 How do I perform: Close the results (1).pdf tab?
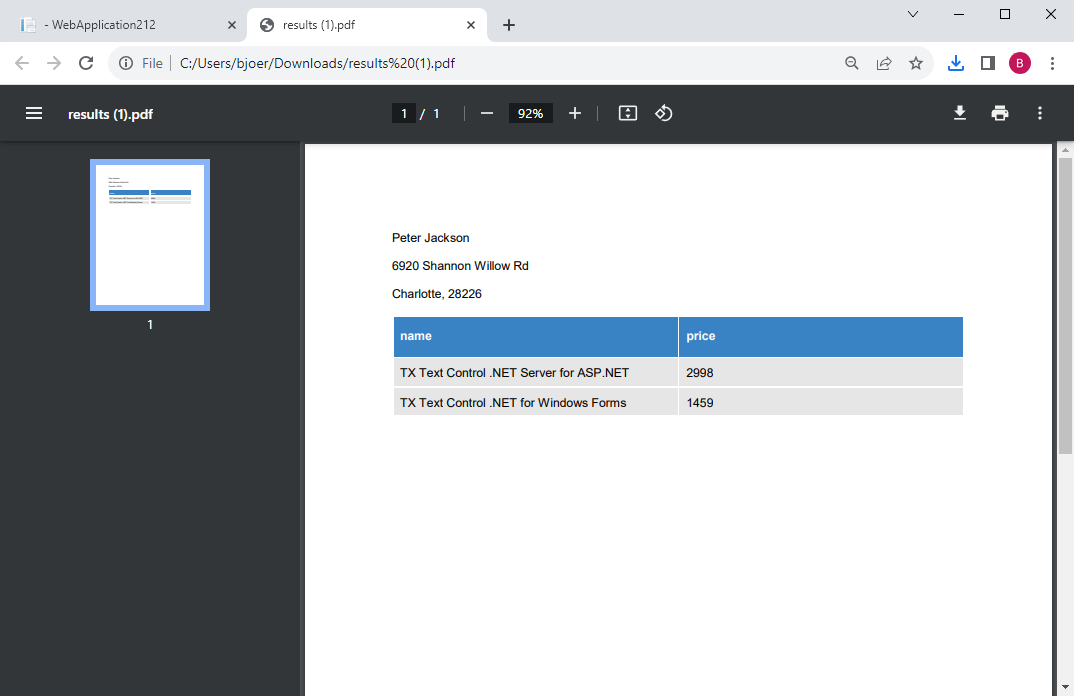click(471, 25)
